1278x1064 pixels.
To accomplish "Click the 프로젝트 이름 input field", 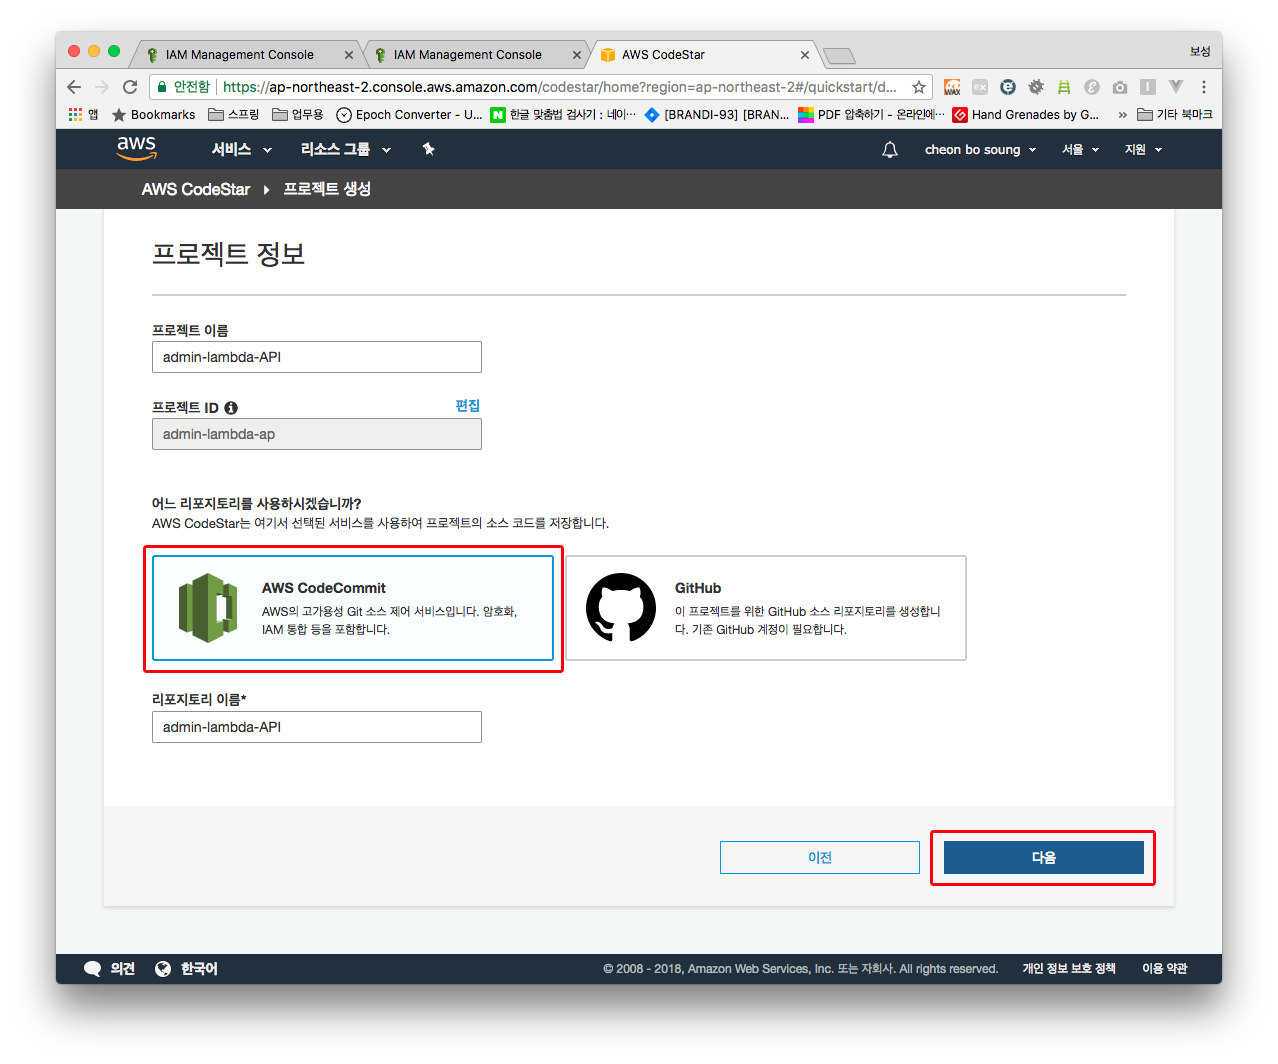I will pos(316,357).
